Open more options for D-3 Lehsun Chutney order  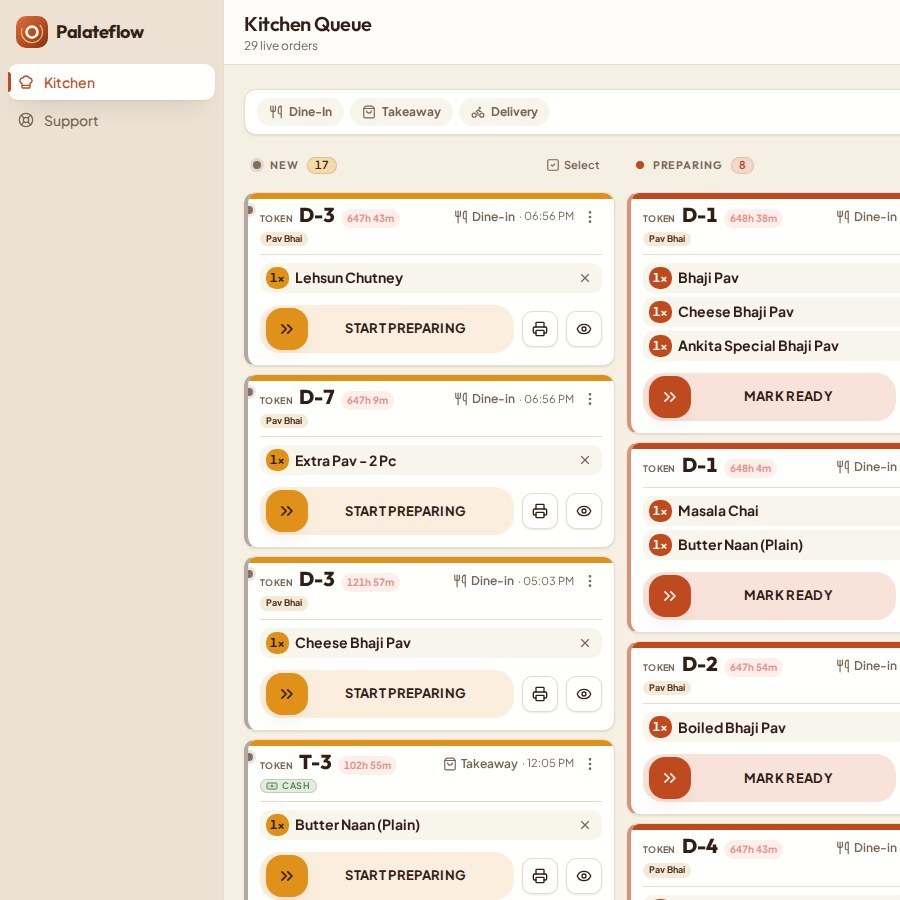click(x=589, y=217)
